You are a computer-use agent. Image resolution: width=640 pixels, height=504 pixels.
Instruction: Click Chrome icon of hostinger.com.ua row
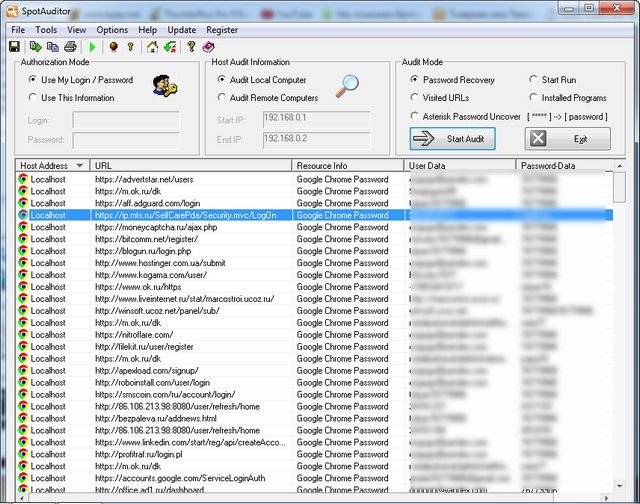pyautogui.click(x=23, y=263)
